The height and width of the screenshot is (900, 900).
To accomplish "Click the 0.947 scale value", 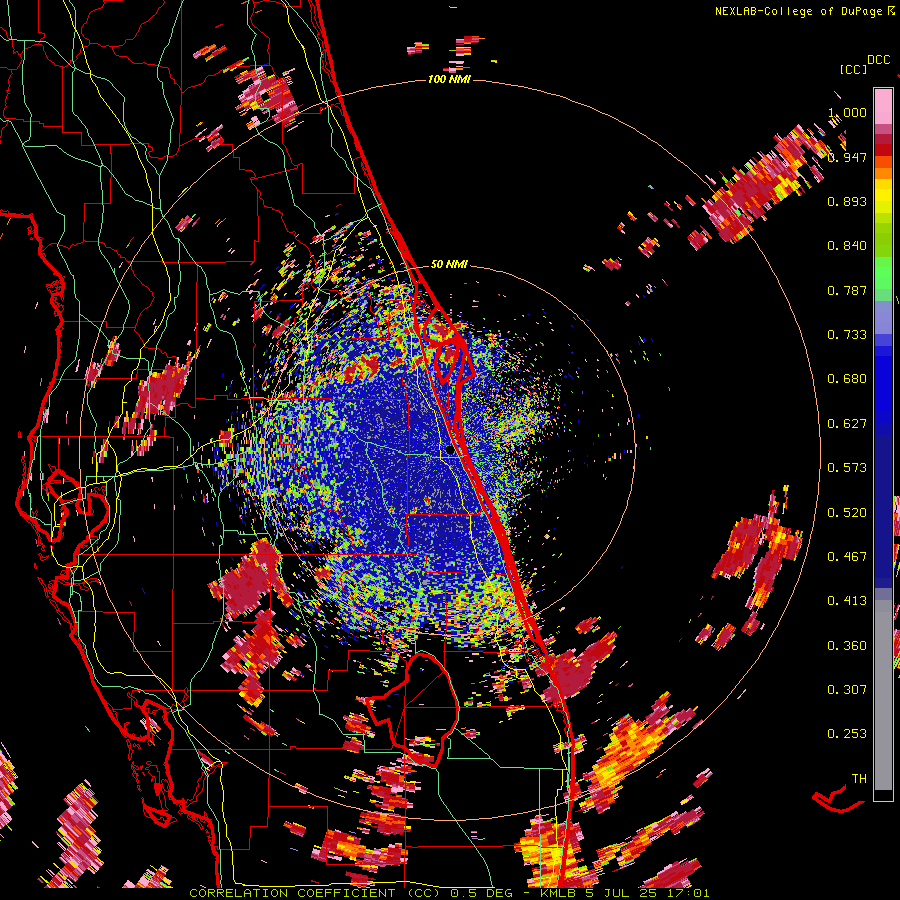I will coord(847,157).
